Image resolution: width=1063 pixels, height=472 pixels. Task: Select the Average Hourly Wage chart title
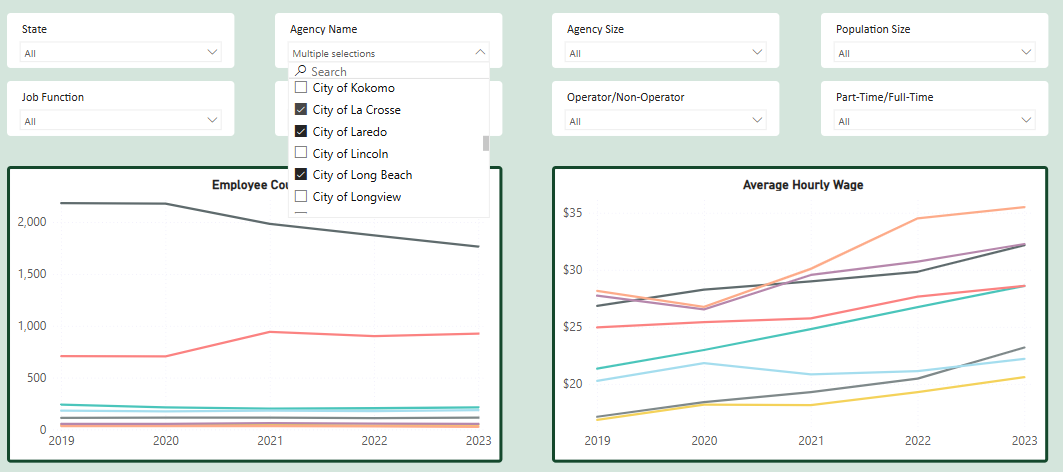coord(803,185)
